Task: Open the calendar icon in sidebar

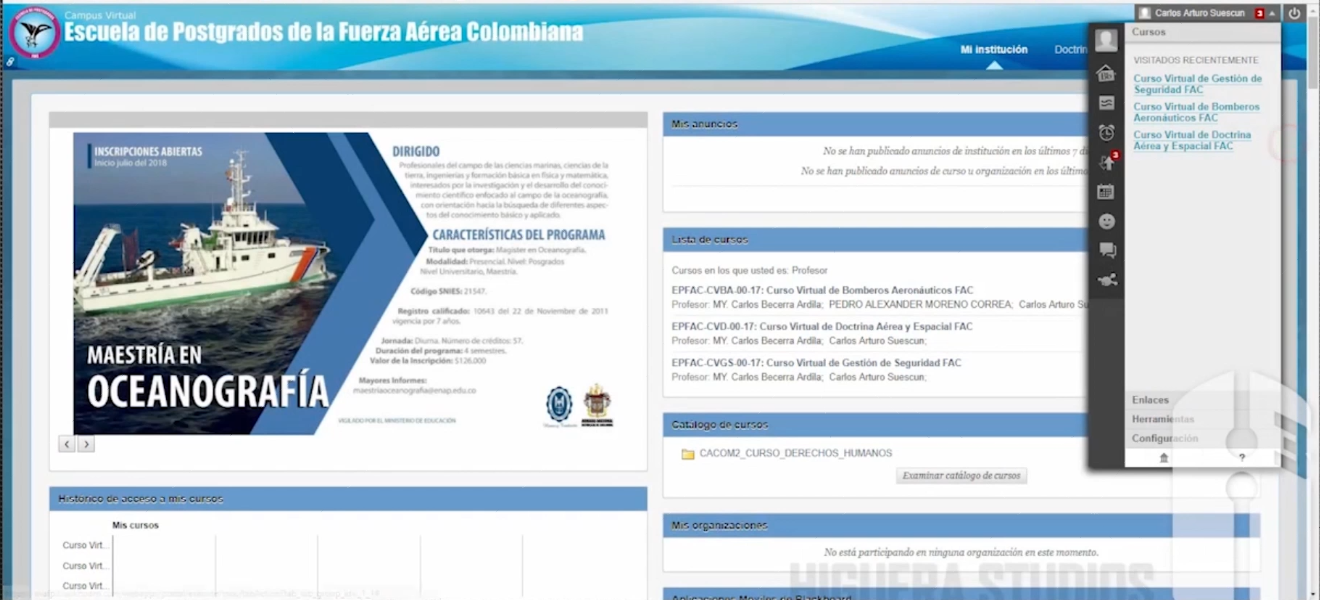Action: tap(1106, 192)
